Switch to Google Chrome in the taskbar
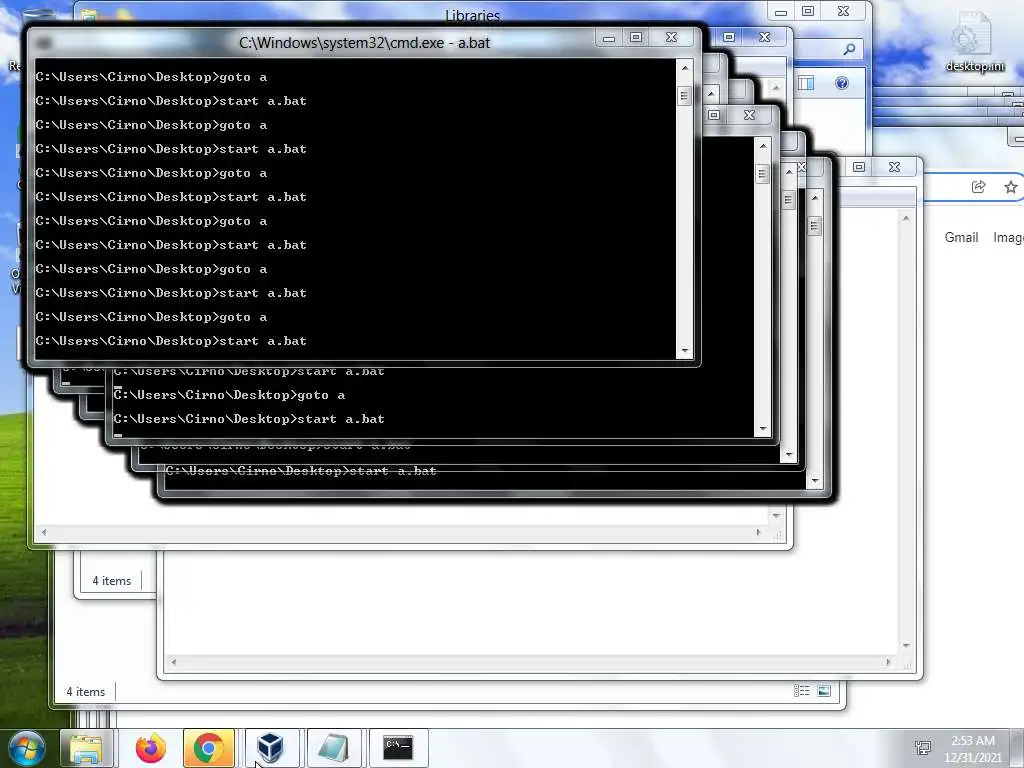Image resolution: width=1024 pixels, height=768 pixels. (x=209, y=748)
